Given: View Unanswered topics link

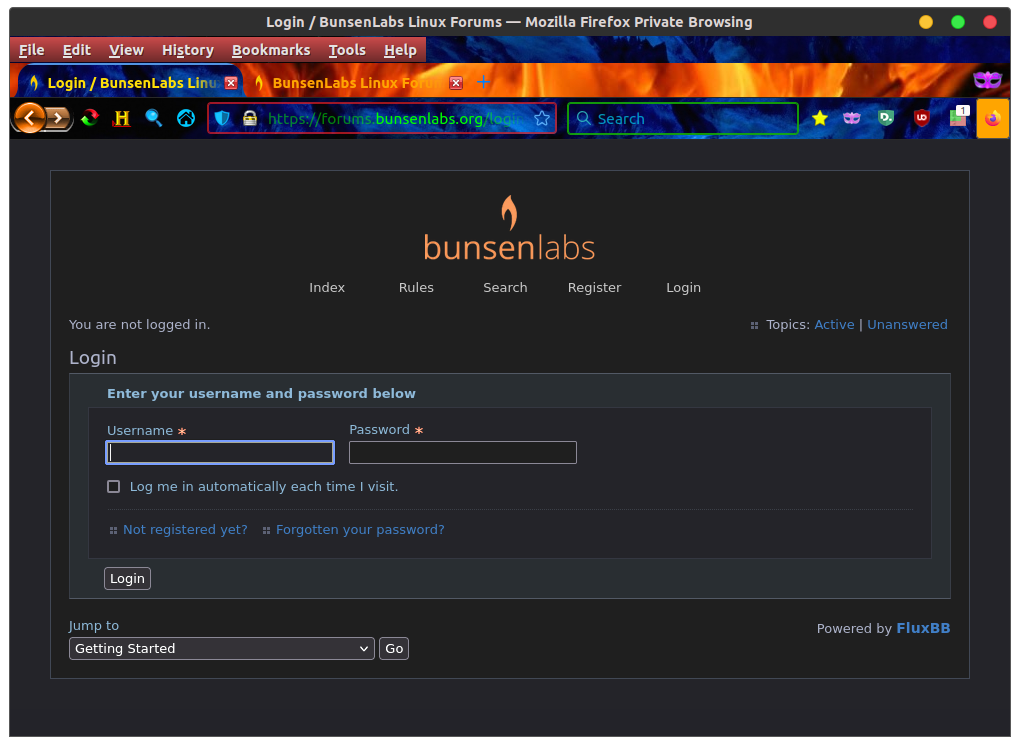Looking at the screenshot, I should point(907,325).
